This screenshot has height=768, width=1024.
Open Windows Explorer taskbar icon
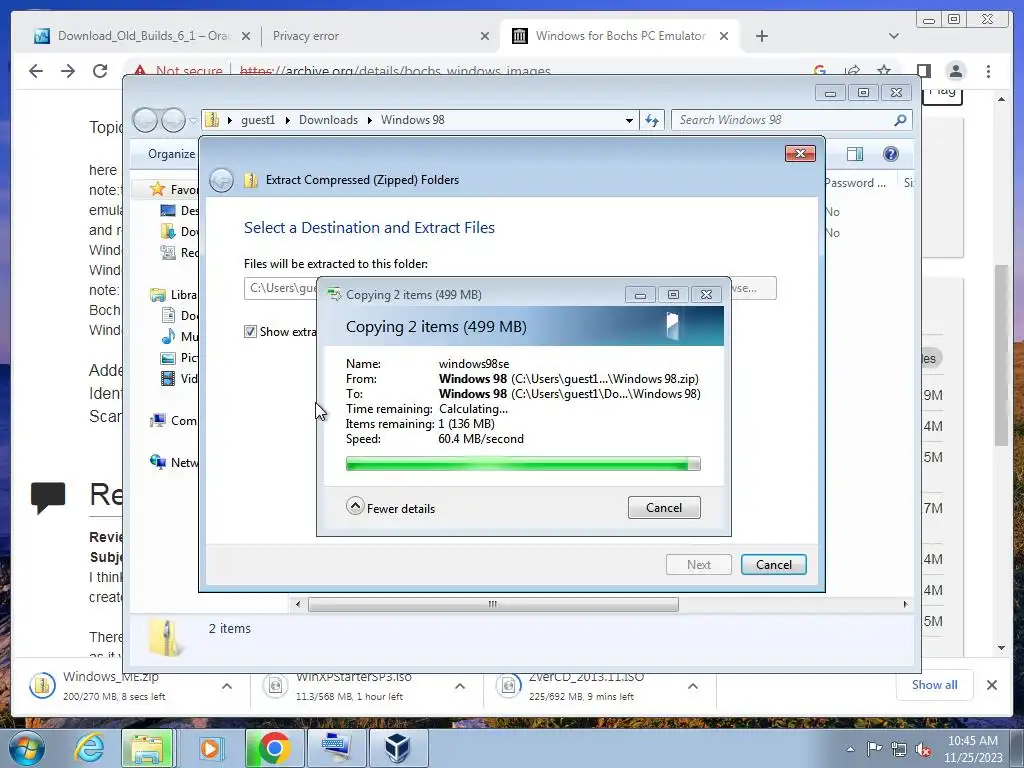(x=148, y=748)
